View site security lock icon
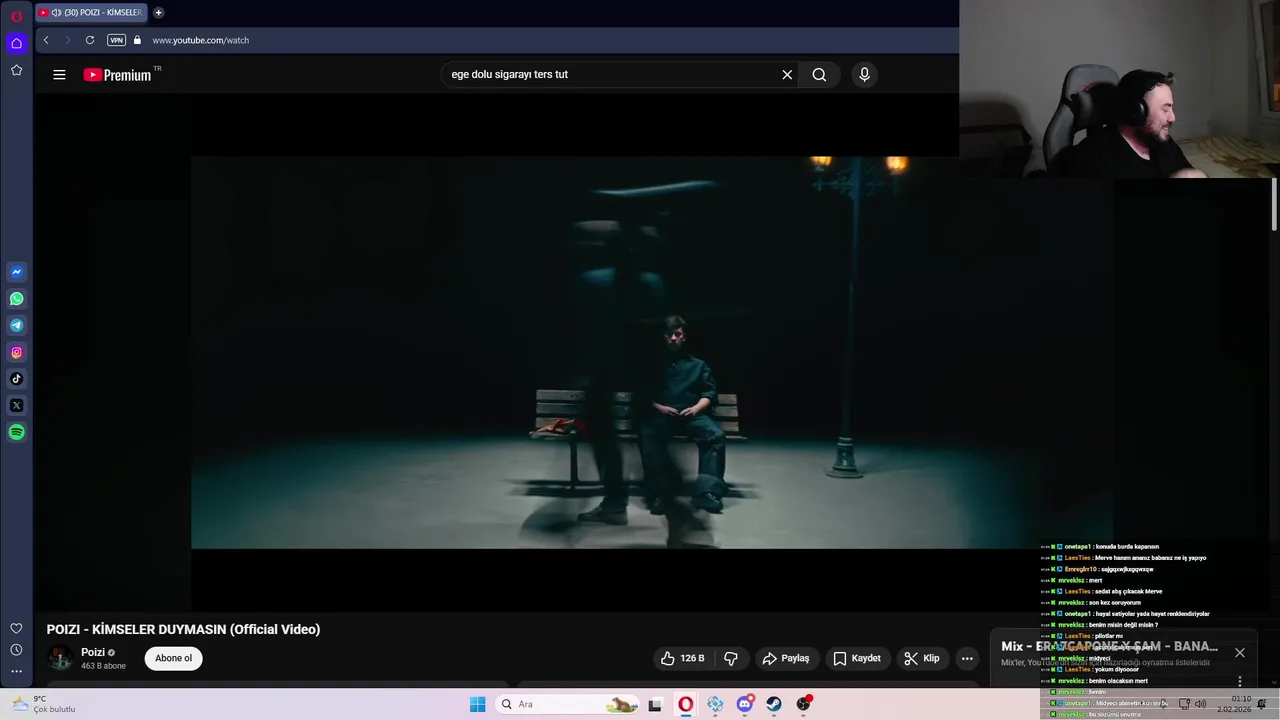Viewport: 1280px width, 720px height. (x=137, y=40)
